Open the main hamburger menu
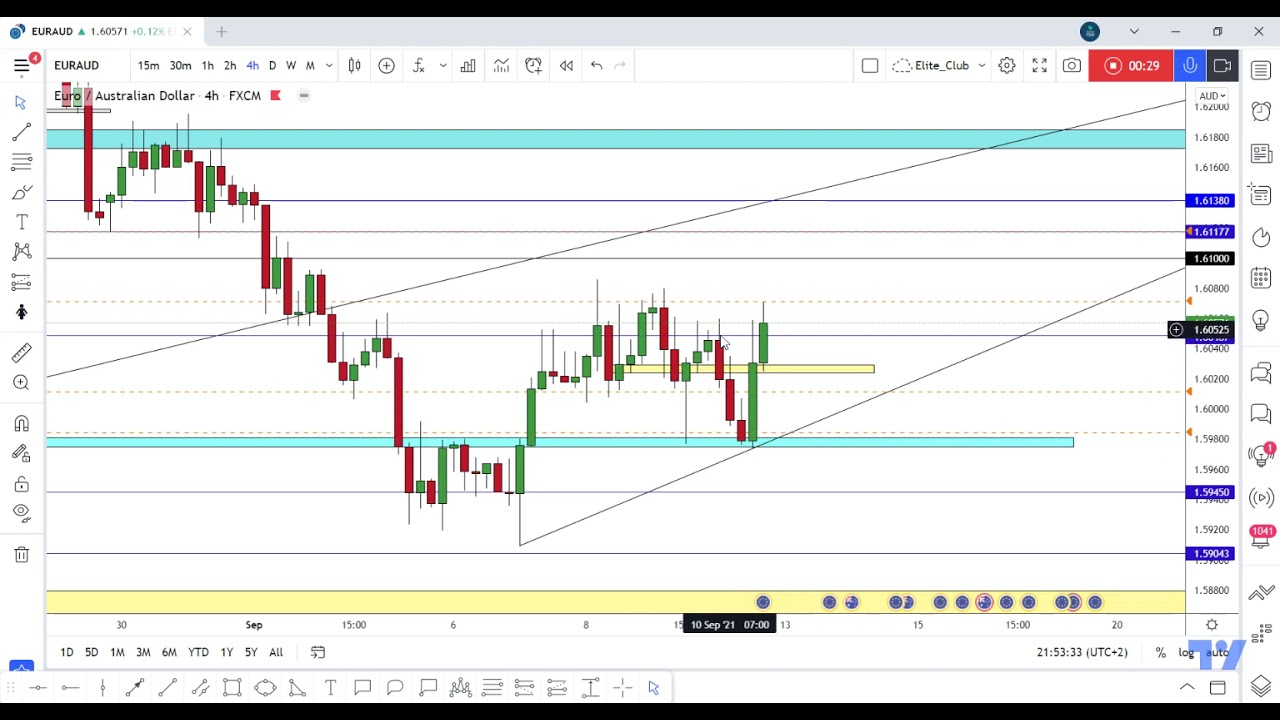Viewport: 1280px width, 720px height. click(21, 66)
